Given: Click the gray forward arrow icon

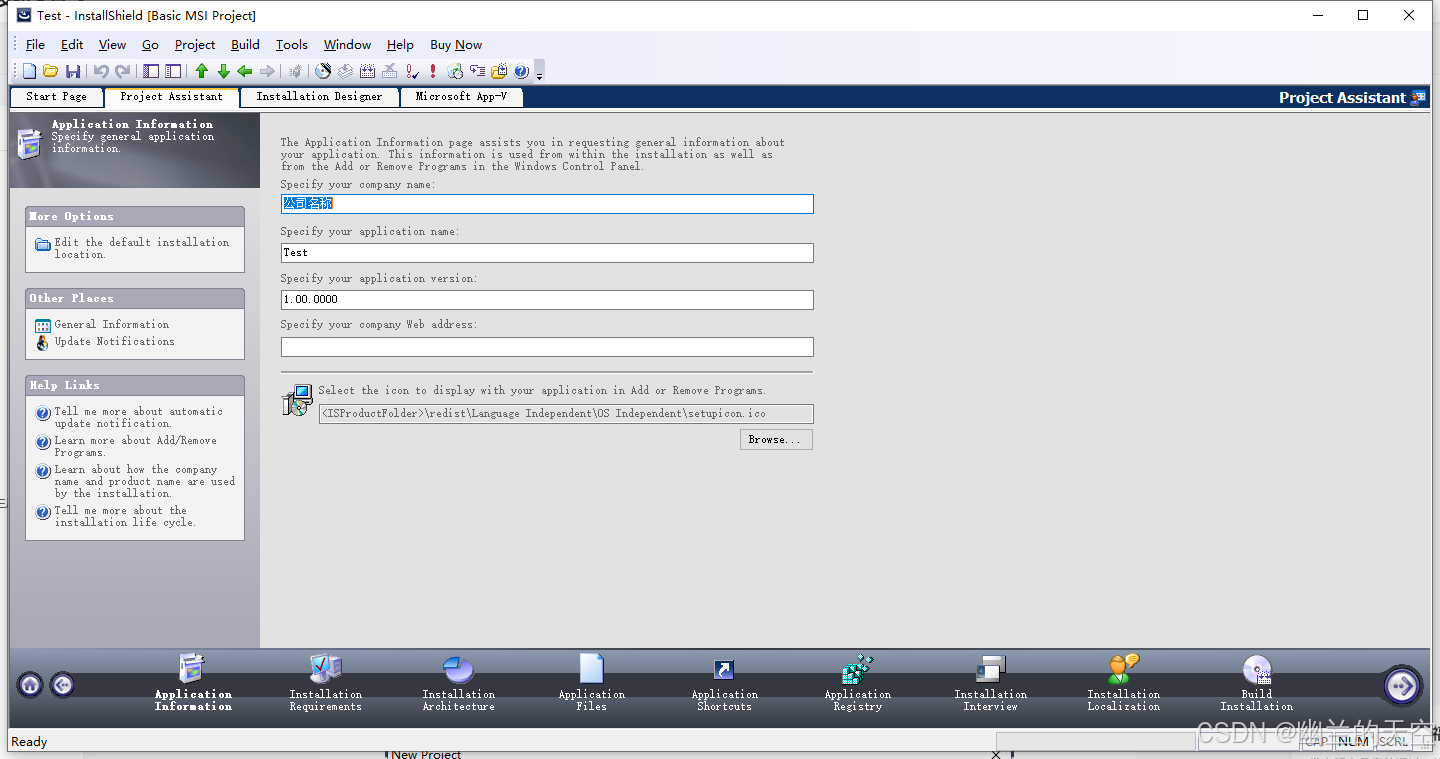Looking at the screenshot, I should click(x=267, y=71).
